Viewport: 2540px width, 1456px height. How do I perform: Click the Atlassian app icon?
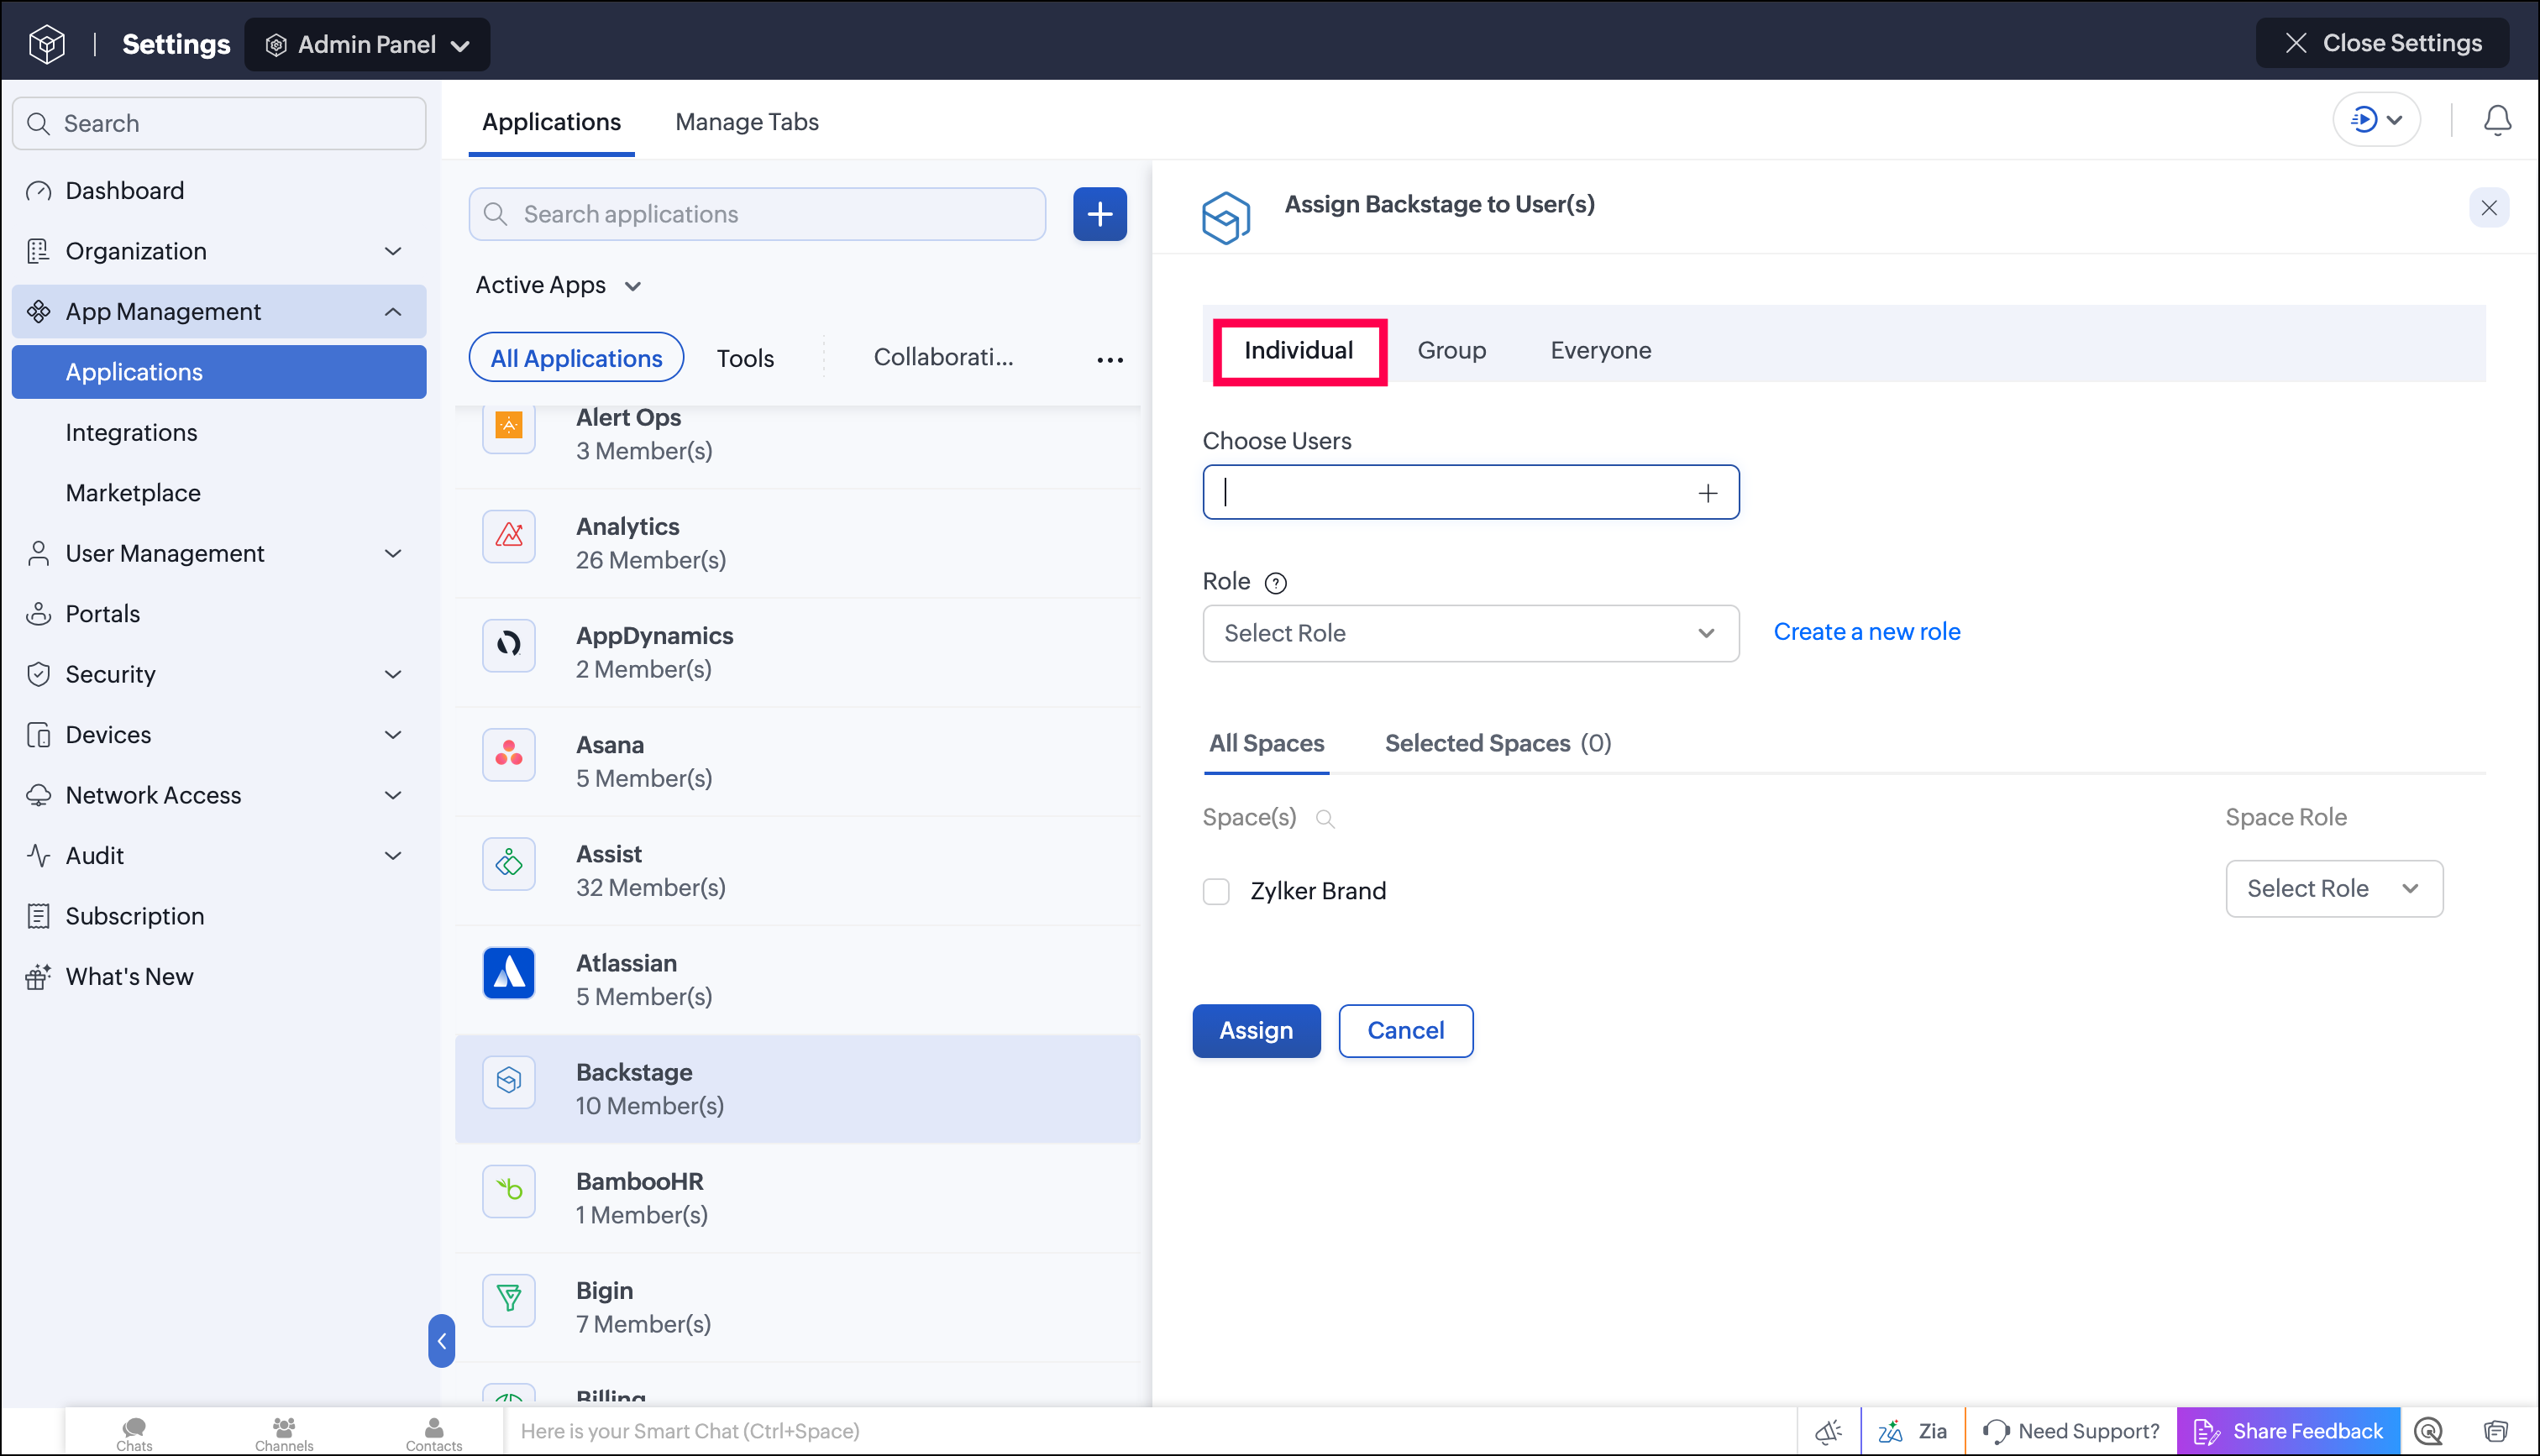click(x=509, y=972)
